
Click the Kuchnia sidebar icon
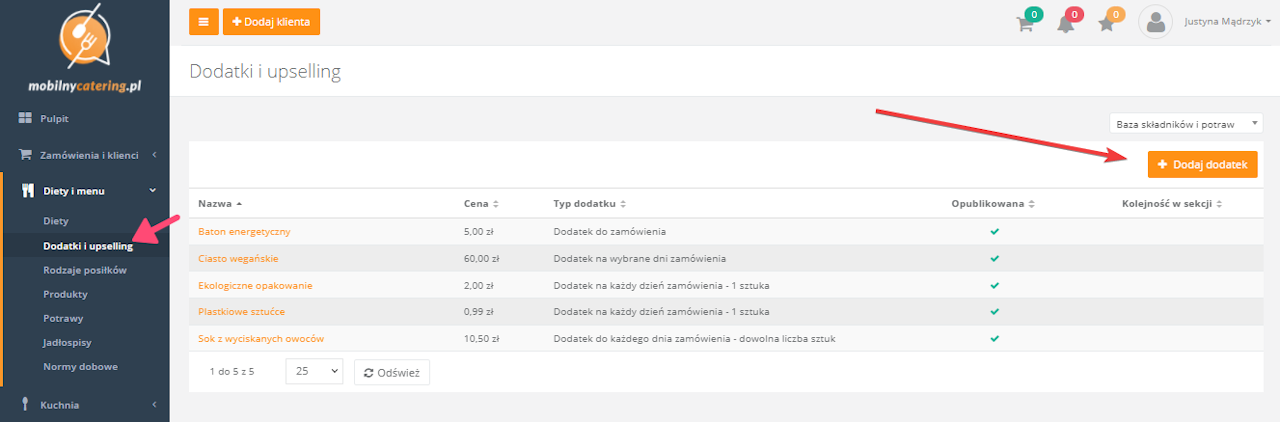pos(25,404)
